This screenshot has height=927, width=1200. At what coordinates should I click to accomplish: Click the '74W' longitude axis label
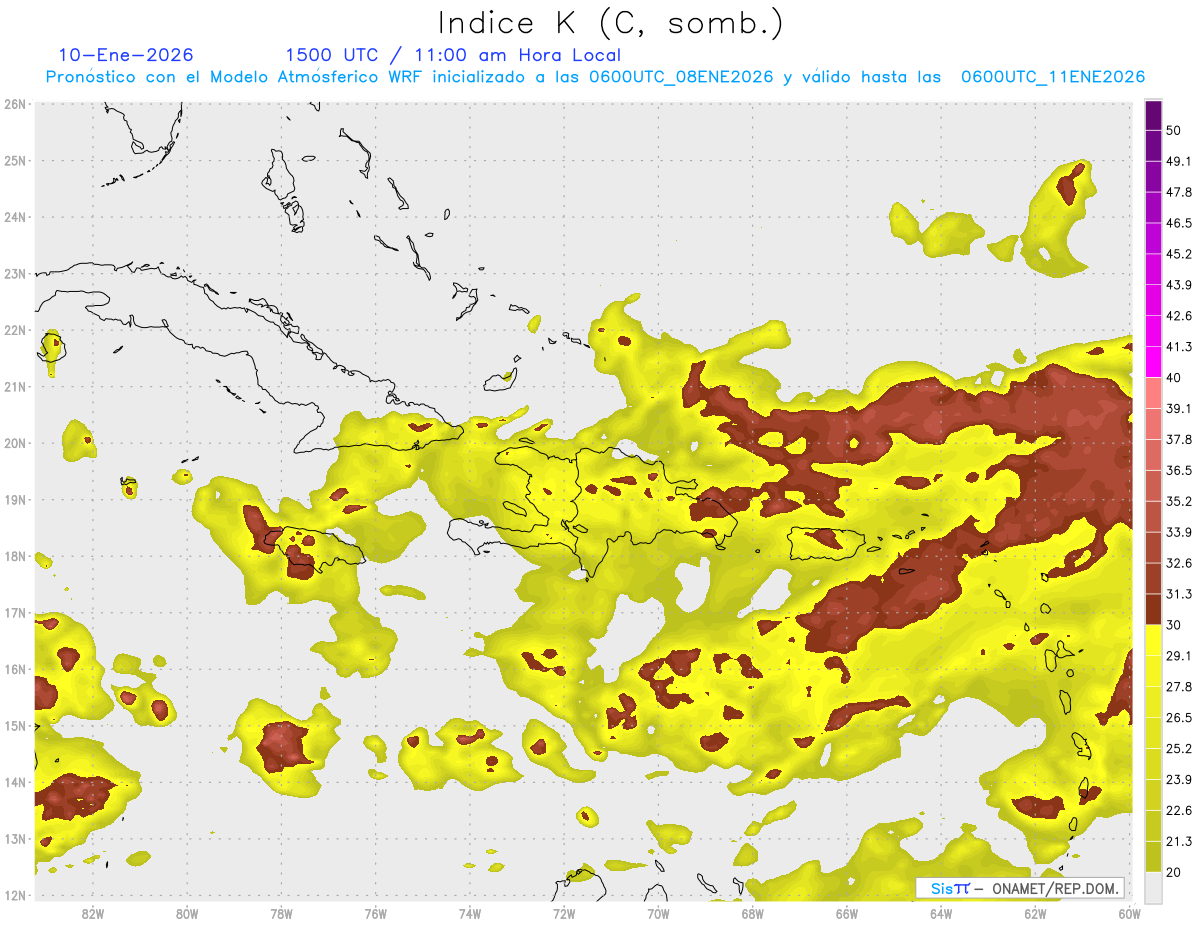470,914
